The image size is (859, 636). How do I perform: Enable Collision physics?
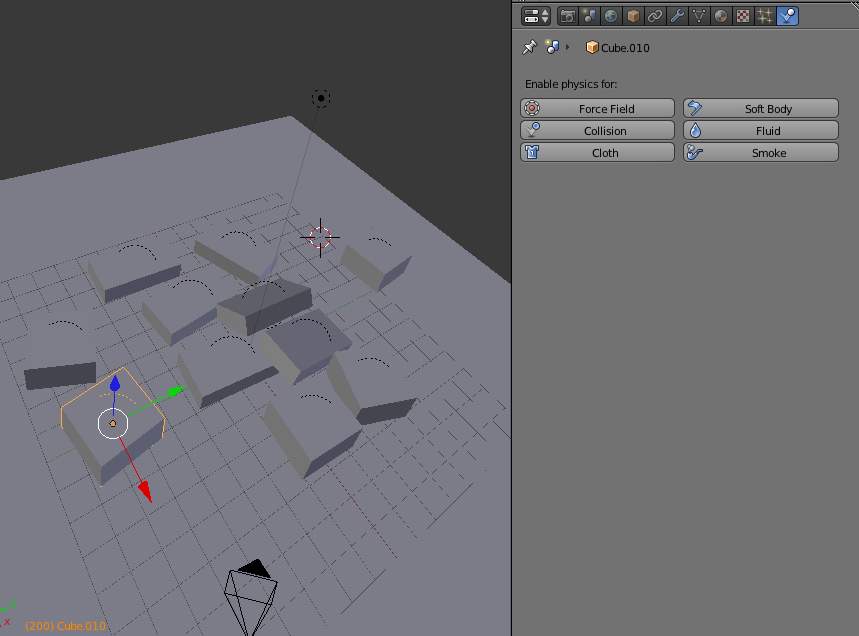597,130
